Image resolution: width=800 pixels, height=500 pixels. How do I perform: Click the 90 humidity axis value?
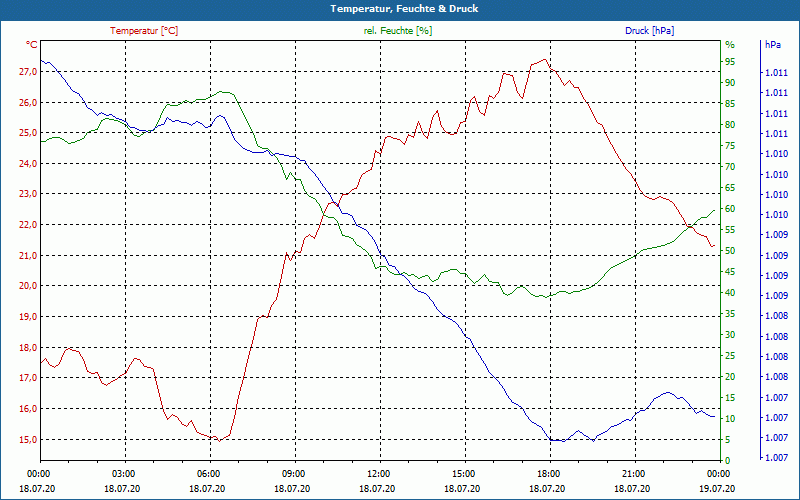730,83
